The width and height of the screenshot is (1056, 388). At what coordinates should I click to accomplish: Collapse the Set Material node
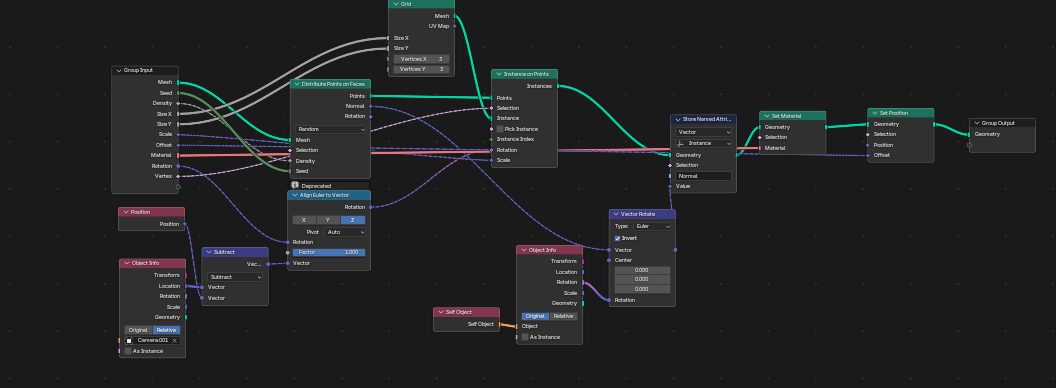[x=766, y=116]
